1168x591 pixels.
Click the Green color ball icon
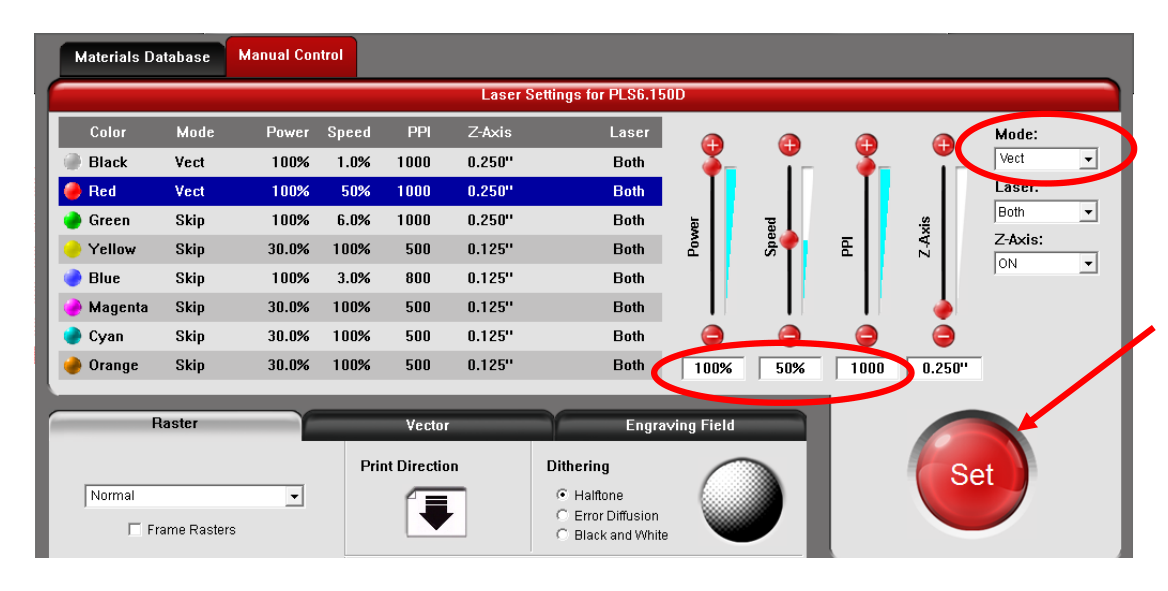point(72,220)
